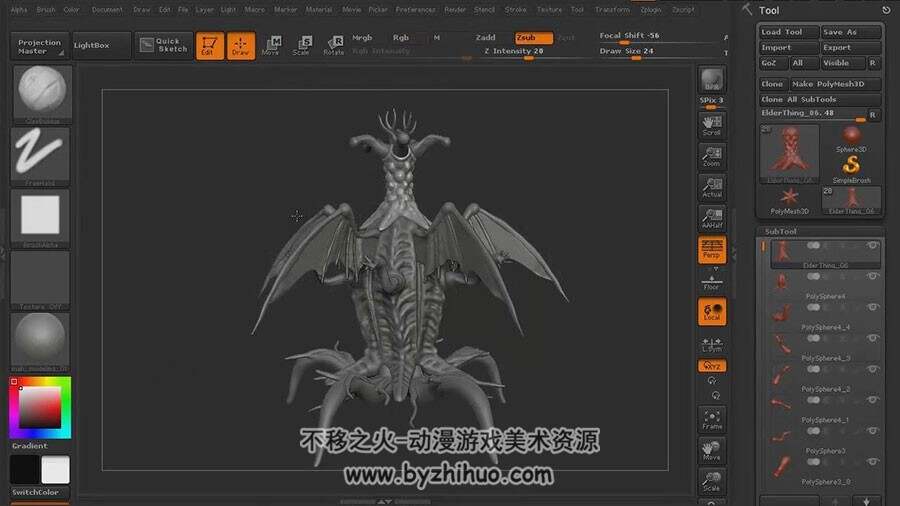Open the Preferences menu

pyautogui.click(x=416, y=10)
